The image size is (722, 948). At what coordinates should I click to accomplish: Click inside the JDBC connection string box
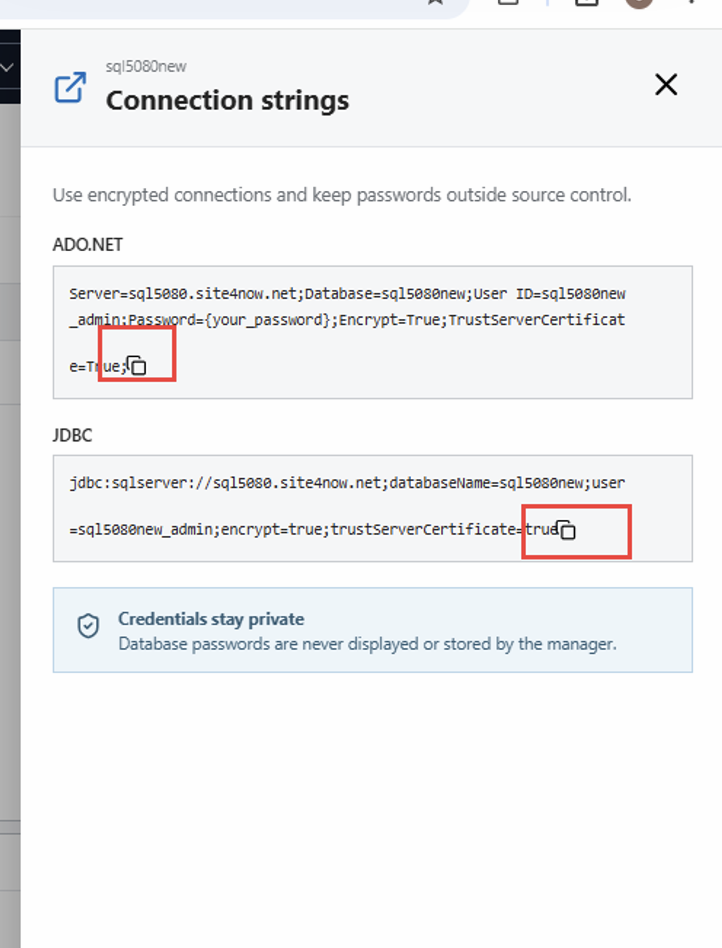[372, 508]
